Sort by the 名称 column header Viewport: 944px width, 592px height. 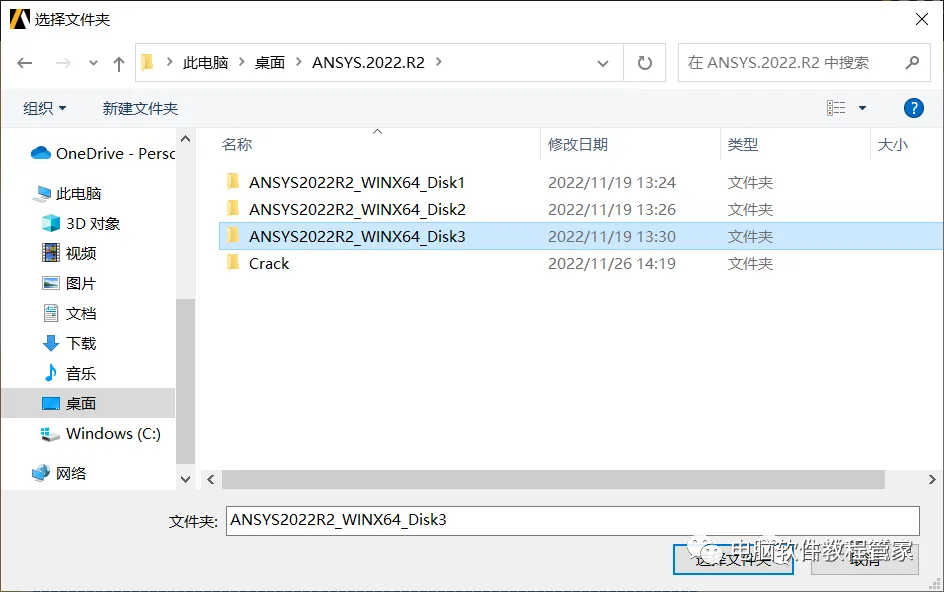click(x=237, y=145)
